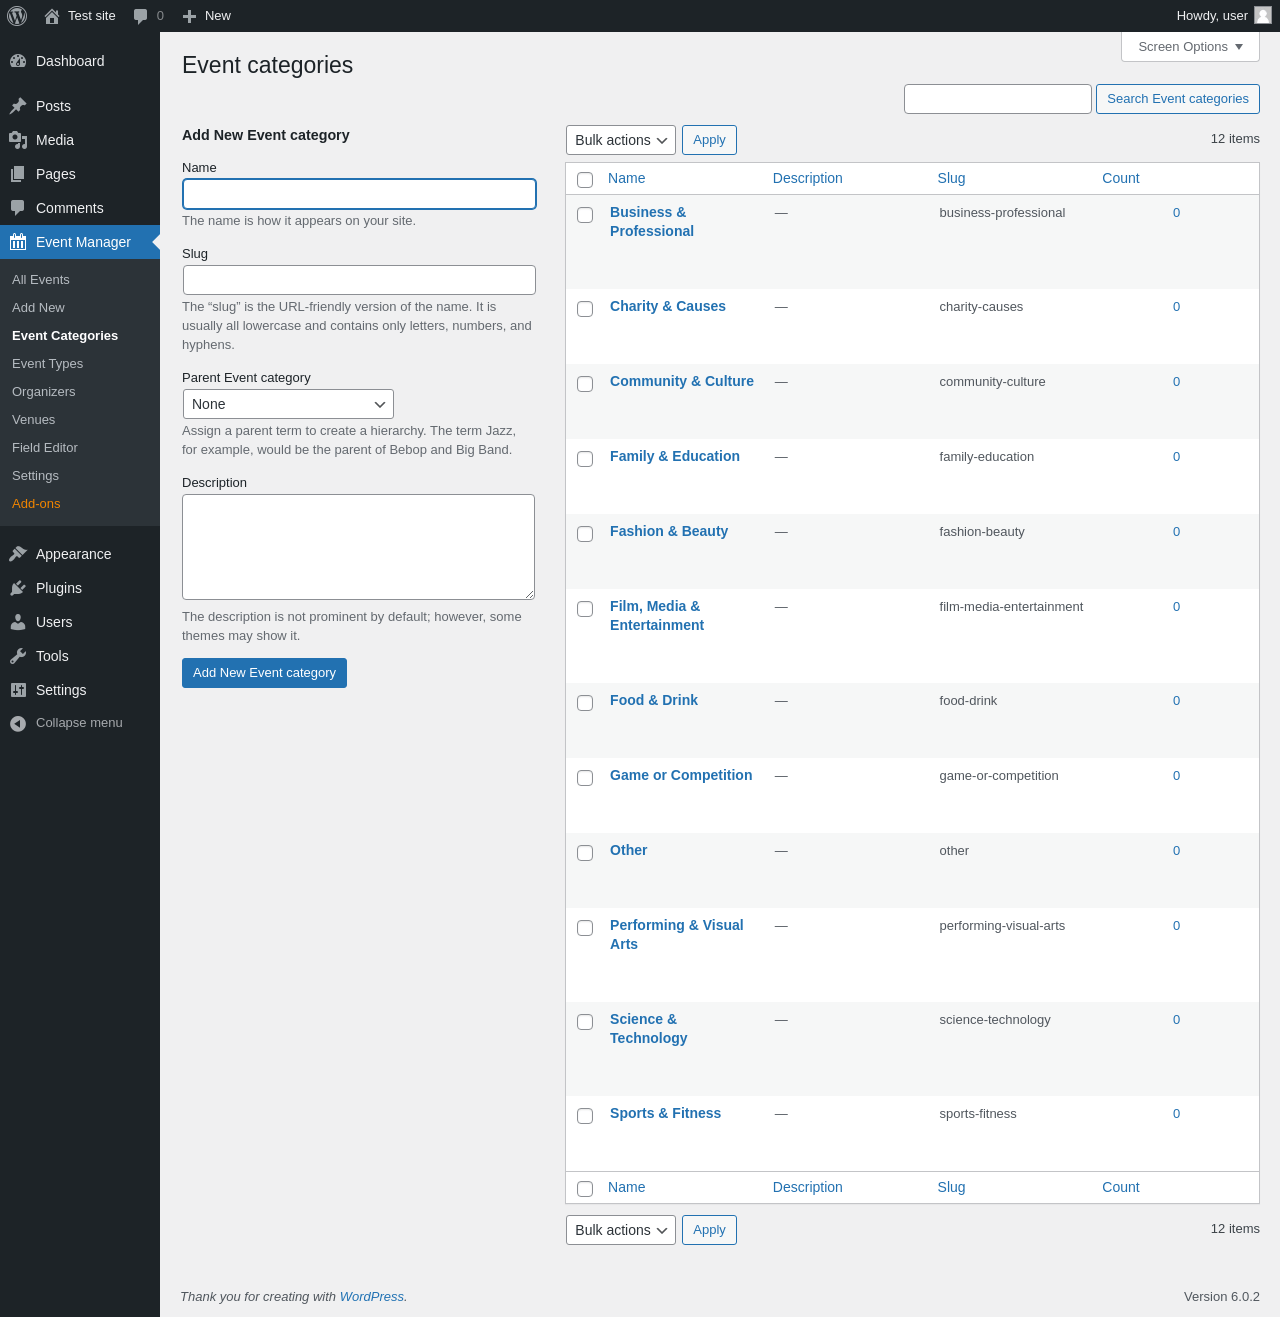Viewport: 1280px width, 1317px height.
Task: Click the "12 items" count above the table
Action: pos(1235,139)
